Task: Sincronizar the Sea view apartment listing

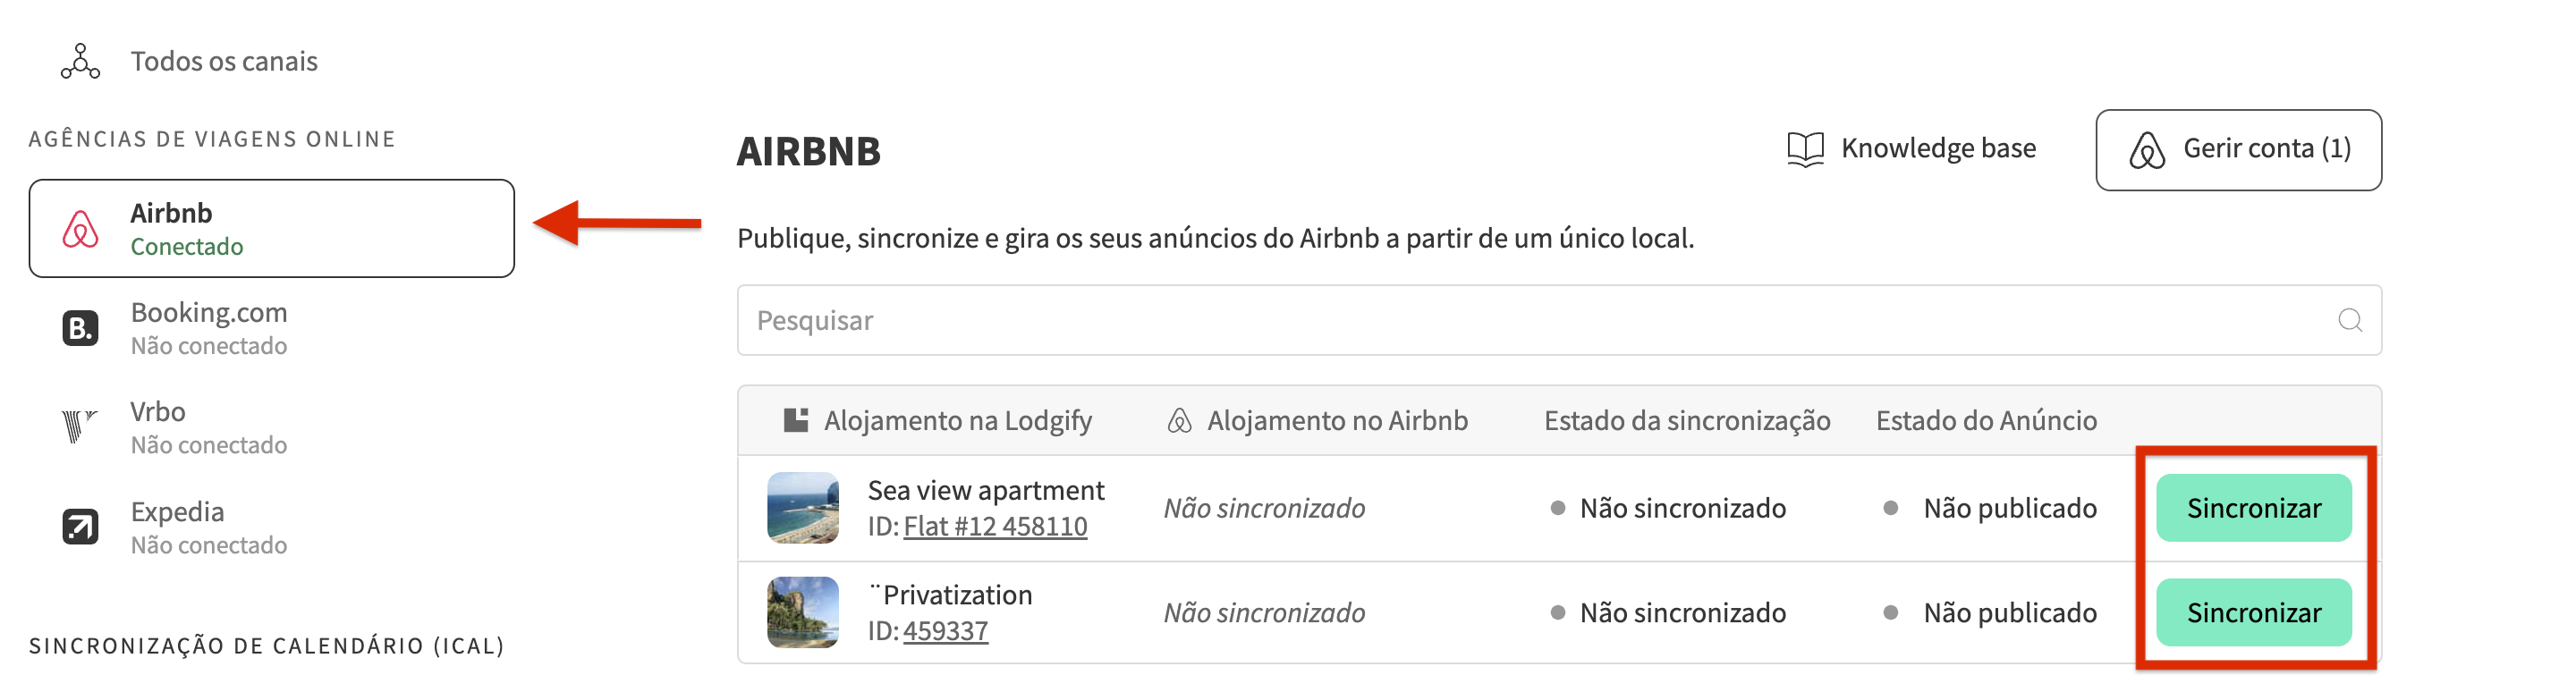Action: [2254, 508]
